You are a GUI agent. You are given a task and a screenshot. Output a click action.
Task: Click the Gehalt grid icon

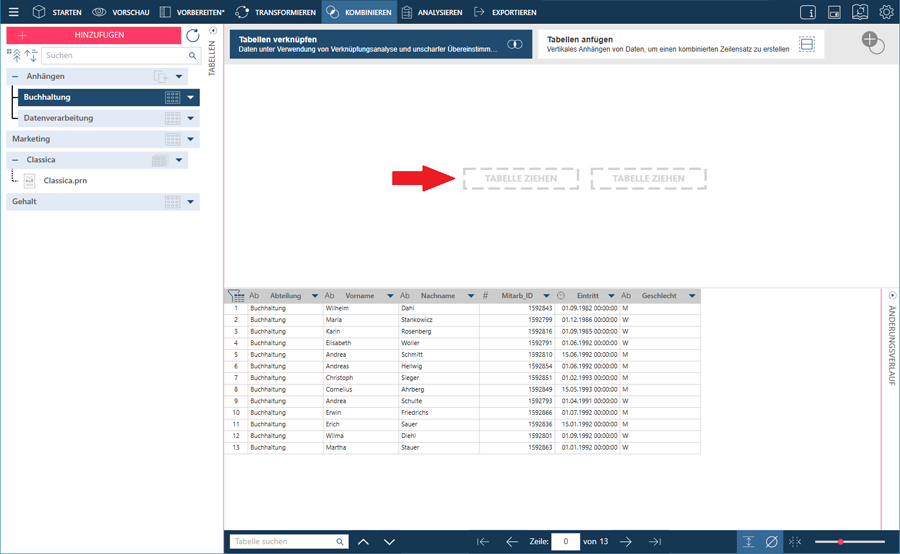172,202
